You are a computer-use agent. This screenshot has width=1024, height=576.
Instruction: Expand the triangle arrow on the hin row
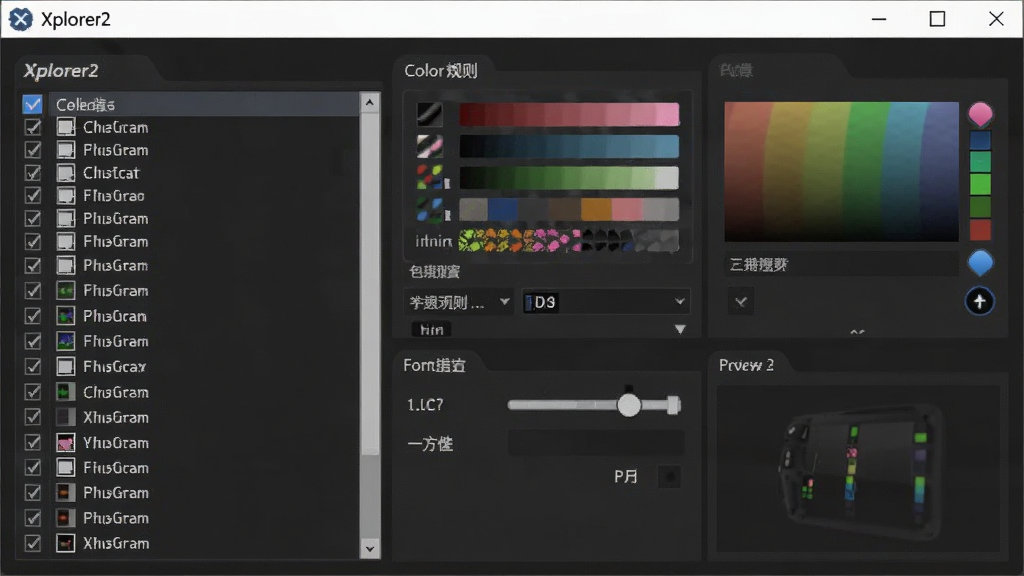coord(680,329)
